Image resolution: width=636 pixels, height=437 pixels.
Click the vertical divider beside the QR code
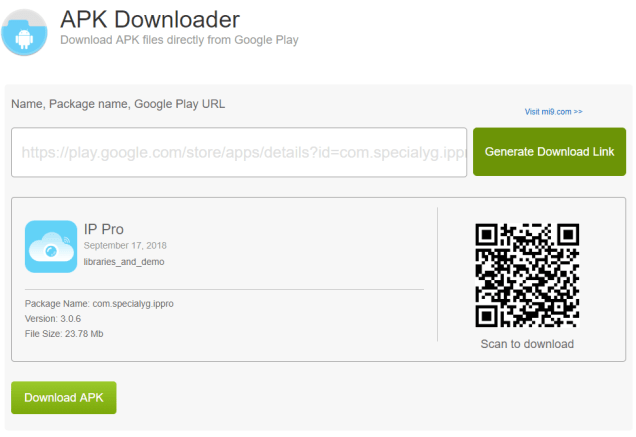pyautogui.click(x=438, y=274)
